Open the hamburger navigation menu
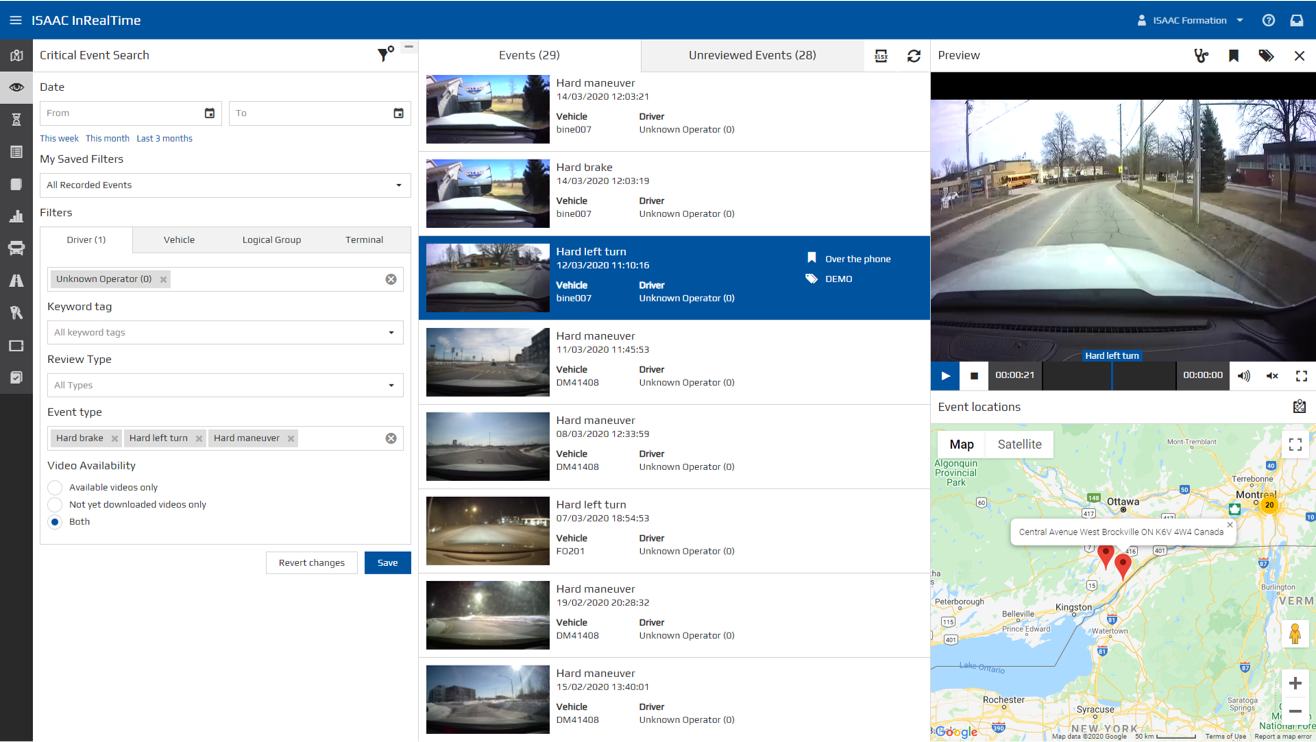 15,20
